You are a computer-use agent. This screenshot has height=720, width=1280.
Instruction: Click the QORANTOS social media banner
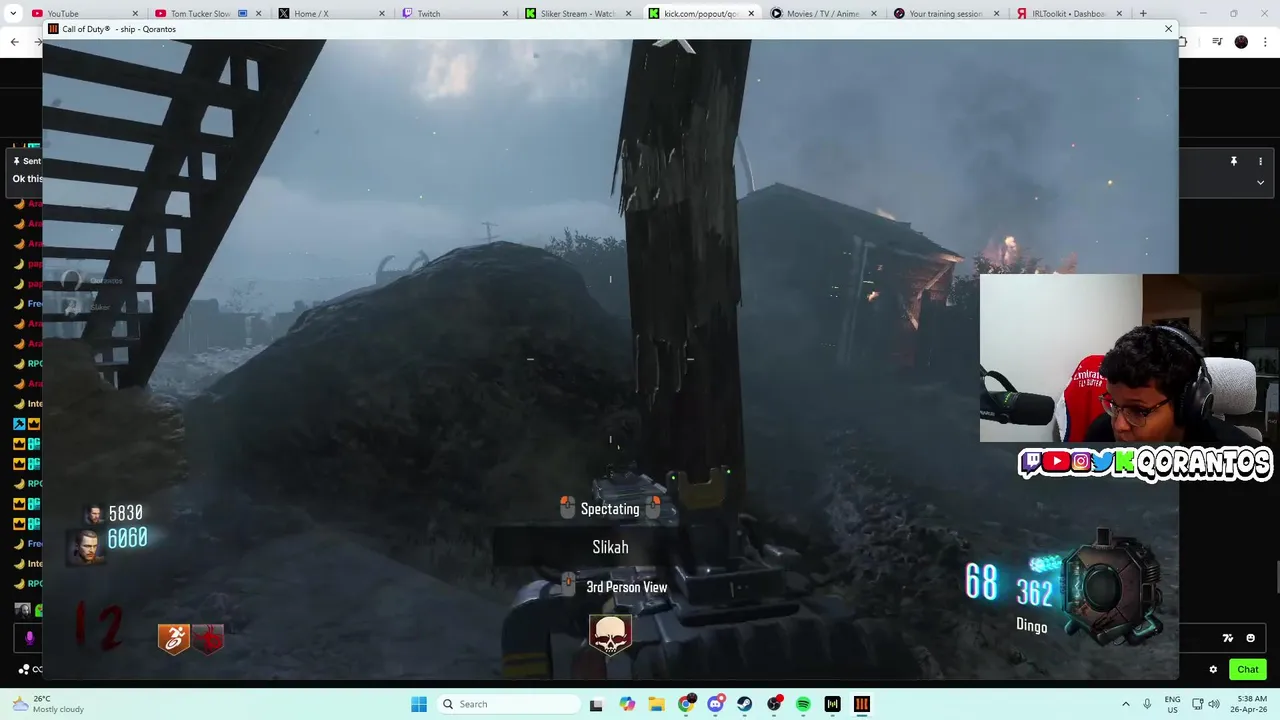(1145, 463)
